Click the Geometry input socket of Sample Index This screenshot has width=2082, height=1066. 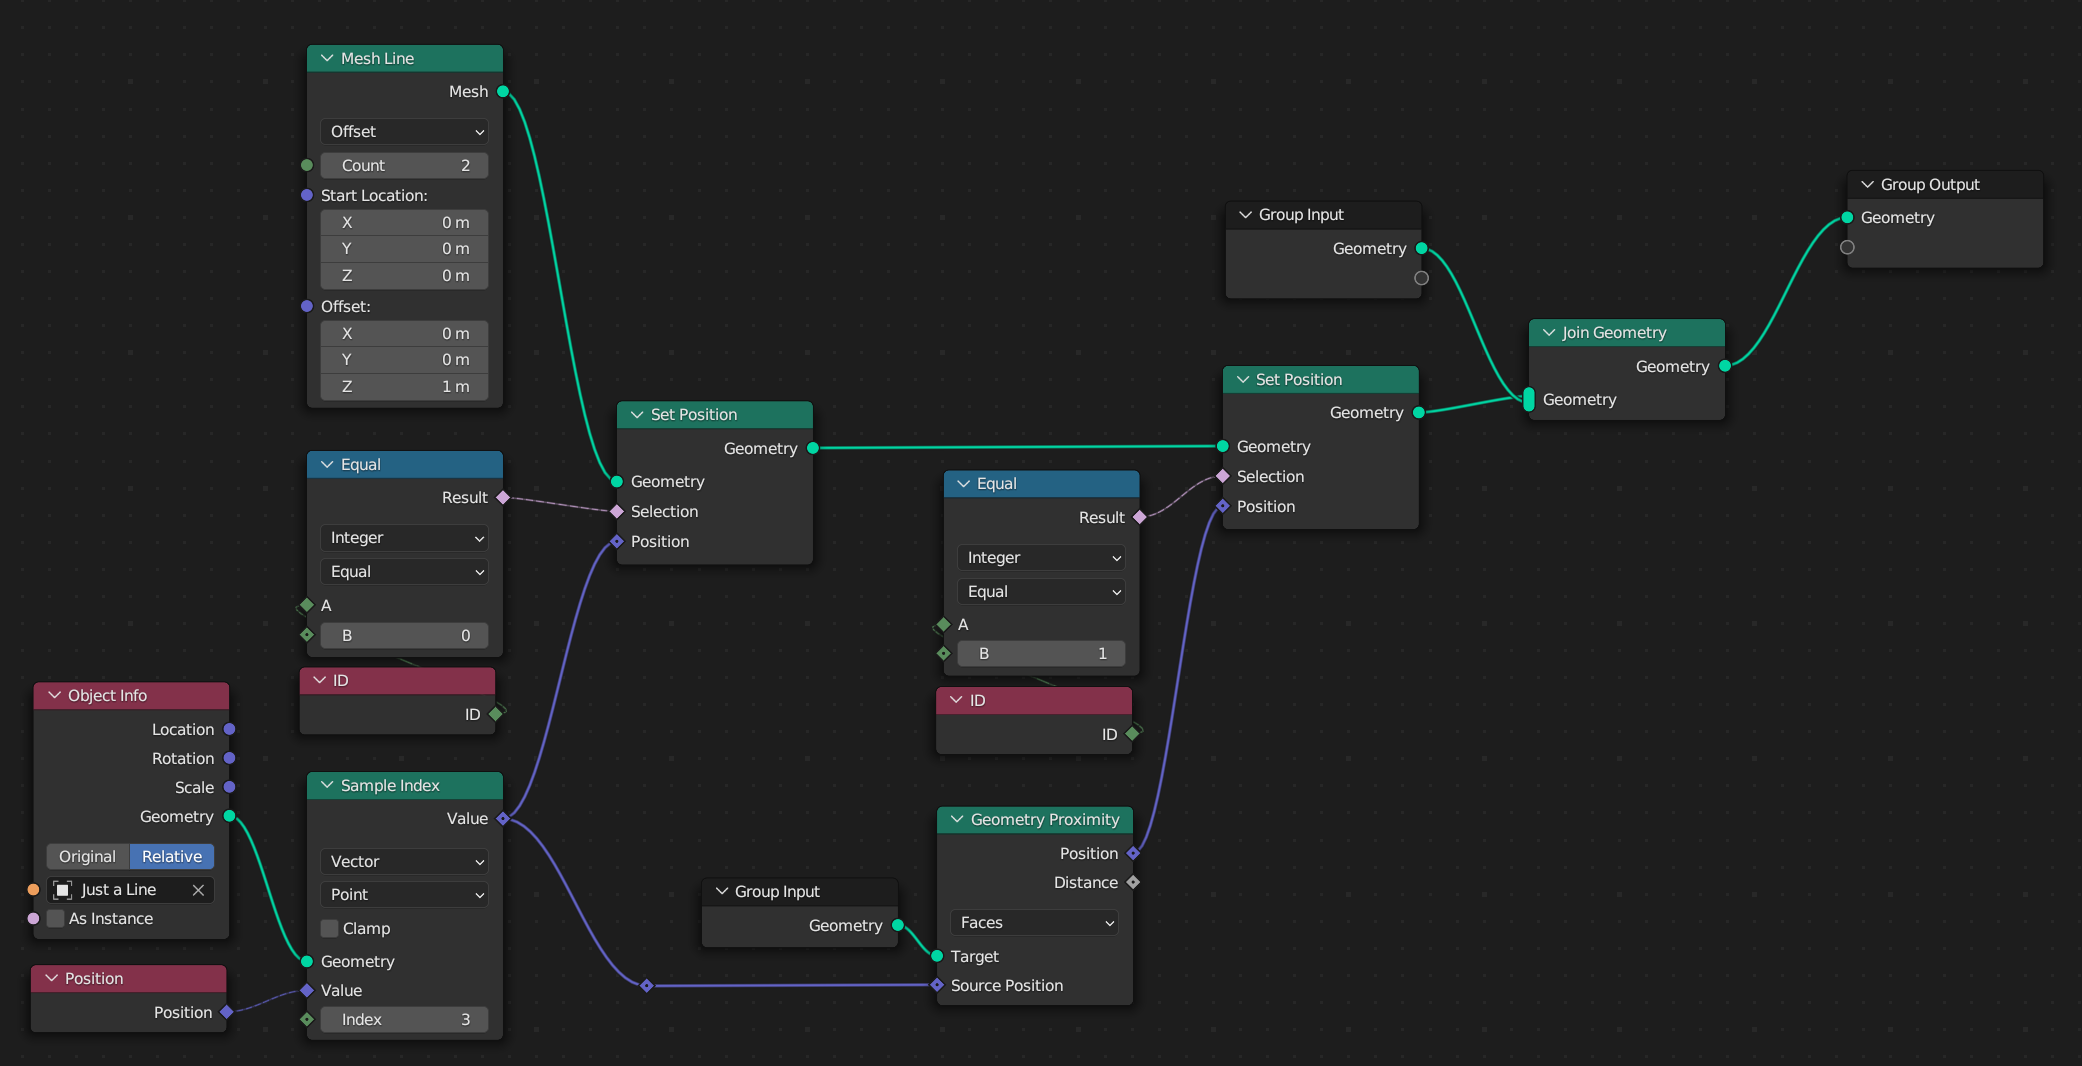point(307,961)
